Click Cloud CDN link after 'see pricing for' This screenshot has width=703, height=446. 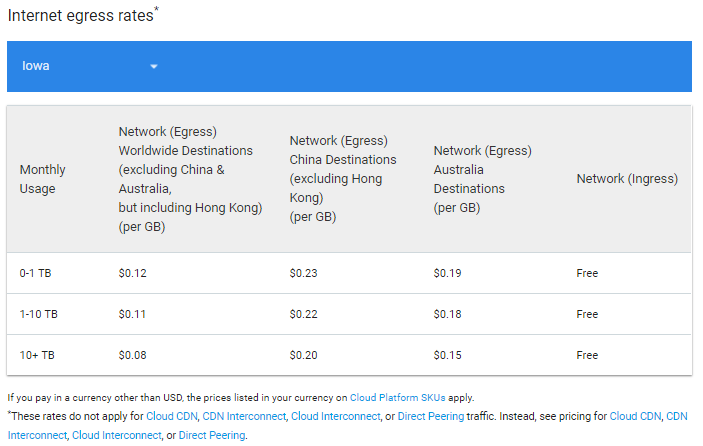click(x=635, y=416)
